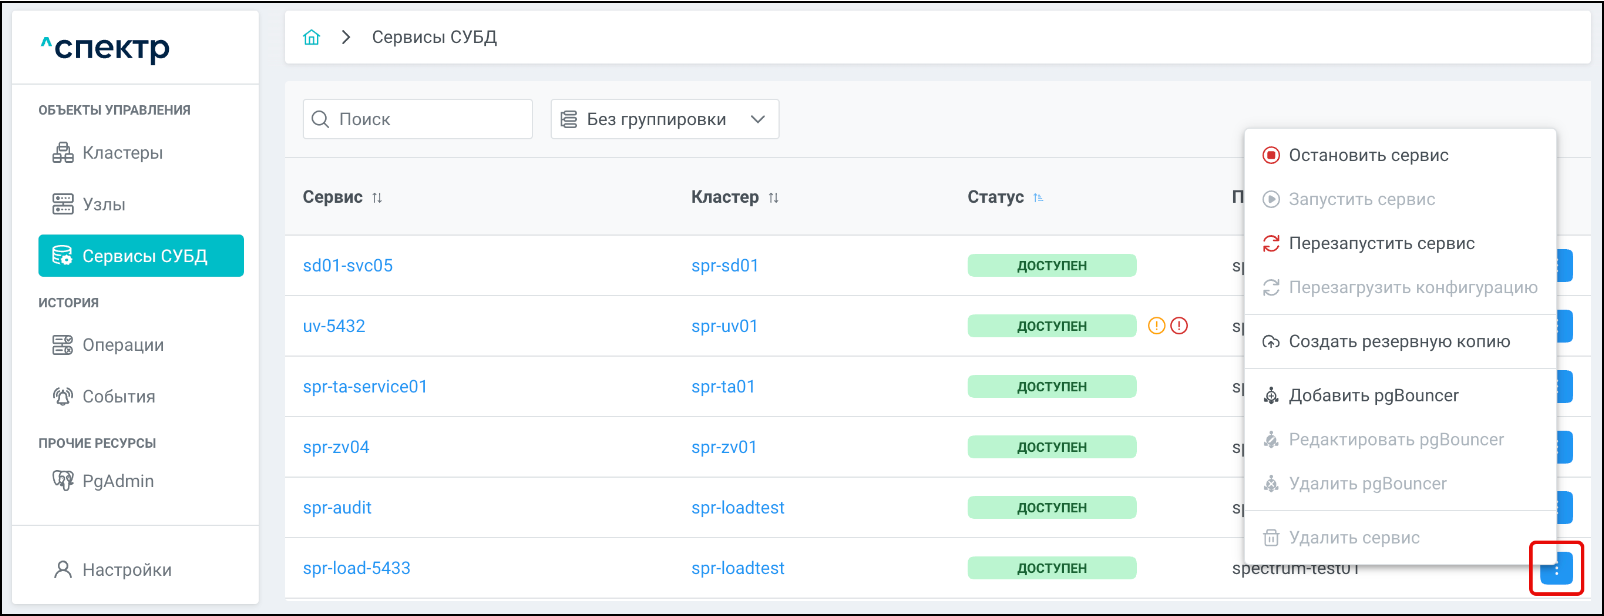Click the Status column sort icon
The image size is (1604, 616).
coord(1038,198)
